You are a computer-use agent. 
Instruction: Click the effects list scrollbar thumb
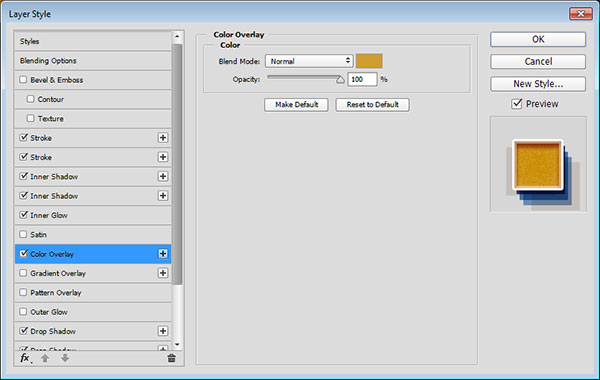click(x=177, y=164)
